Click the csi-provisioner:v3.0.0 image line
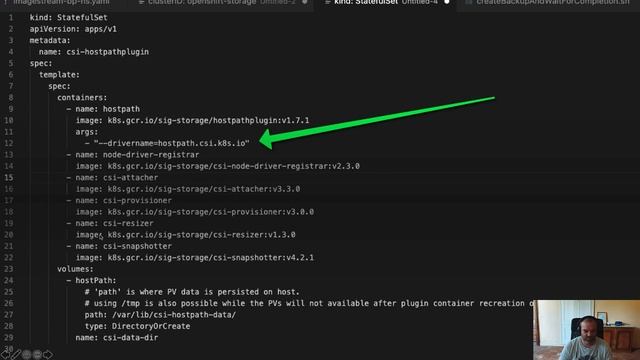The width and height of the screenshot is (640, 360). tap(195, 212)
